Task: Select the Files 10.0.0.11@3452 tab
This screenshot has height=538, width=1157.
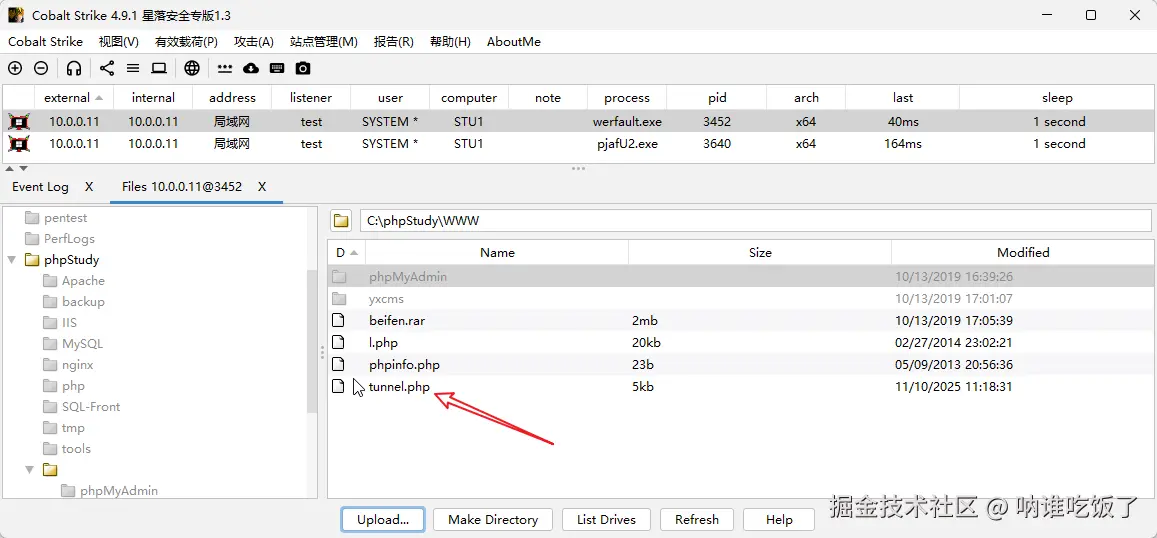Action: 182,187
